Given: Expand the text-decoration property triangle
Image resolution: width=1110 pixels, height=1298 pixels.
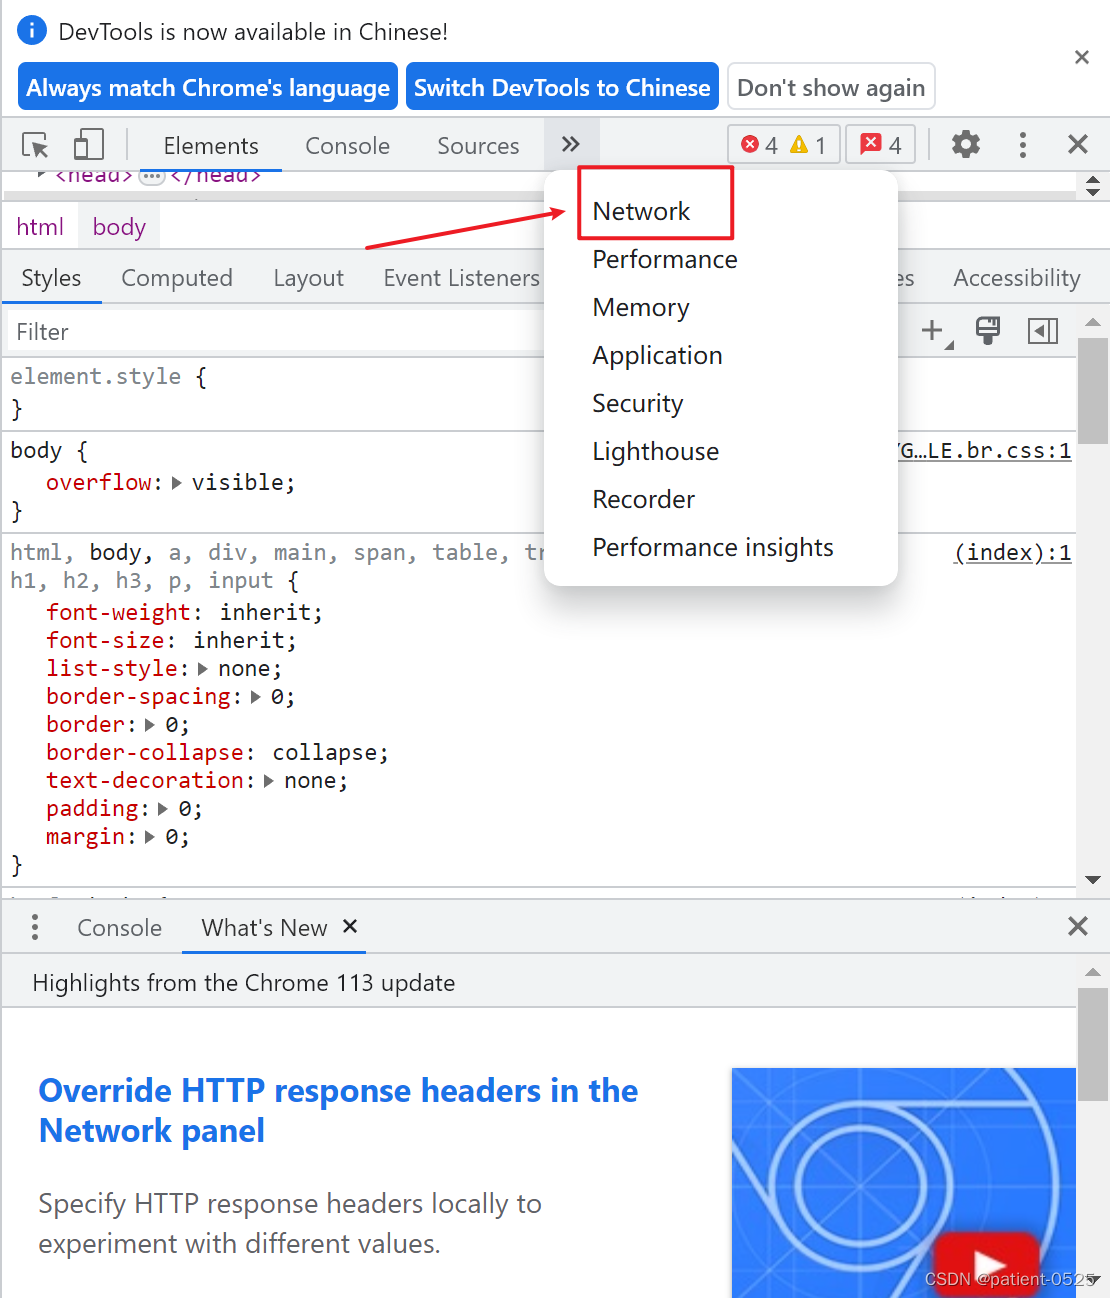Looking at the screenshot, I should click(x=269, y=781).
